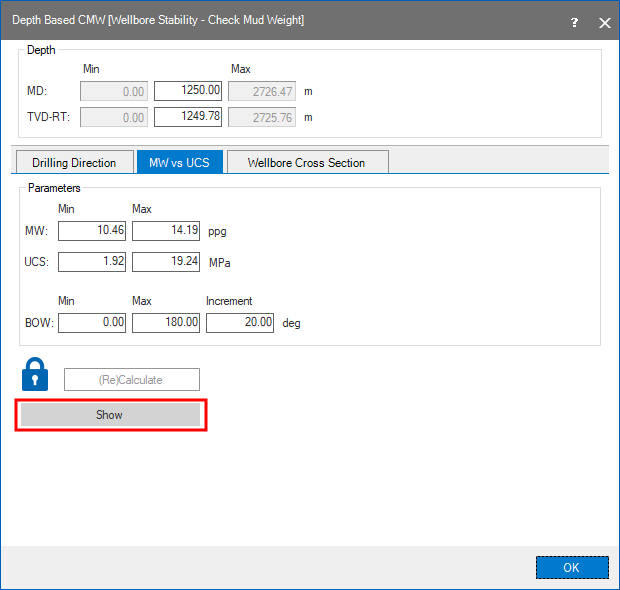Screen dimensions: 620x590
Task: Focus the MW Max field showing 14.19
Action: [166, 232]
